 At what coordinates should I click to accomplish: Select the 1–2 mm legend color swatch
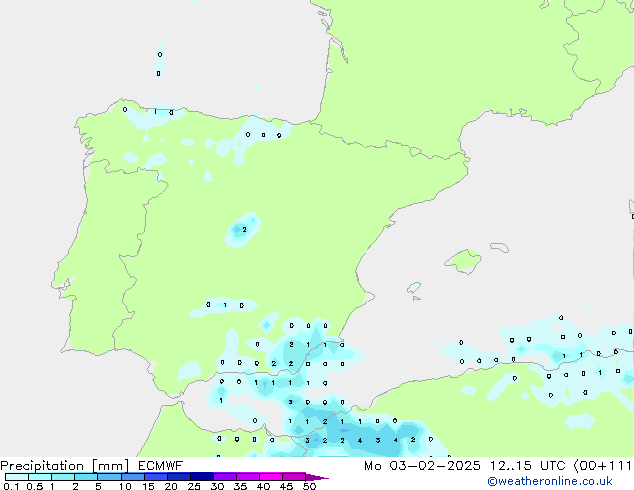(x=63, y=477)
